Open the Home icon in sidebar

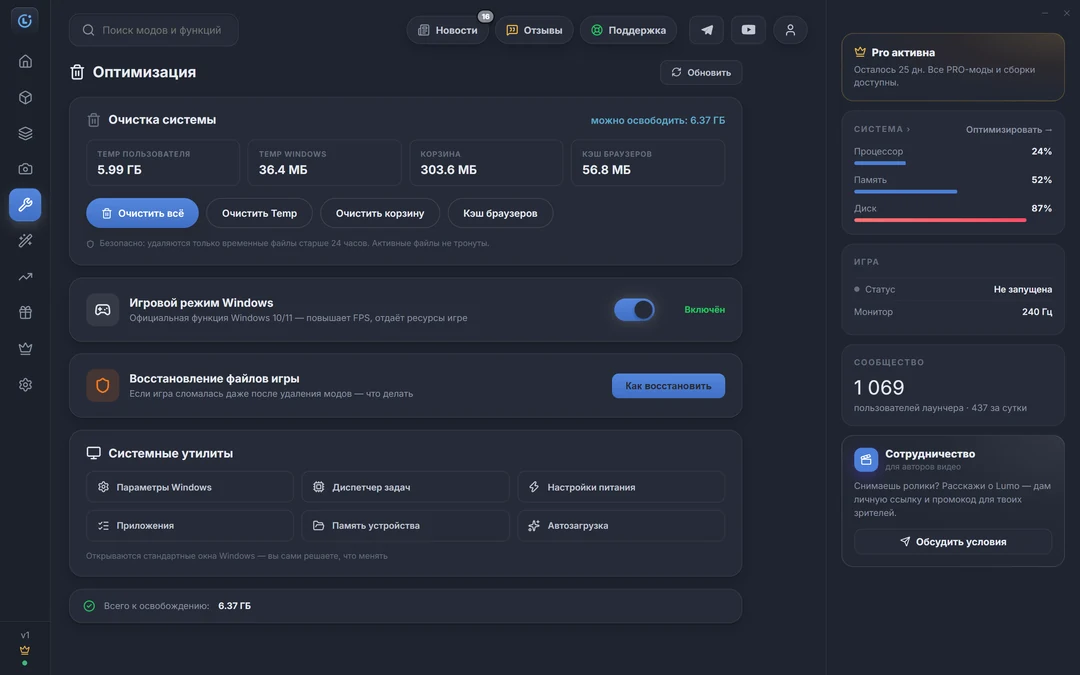pos(25,61)
